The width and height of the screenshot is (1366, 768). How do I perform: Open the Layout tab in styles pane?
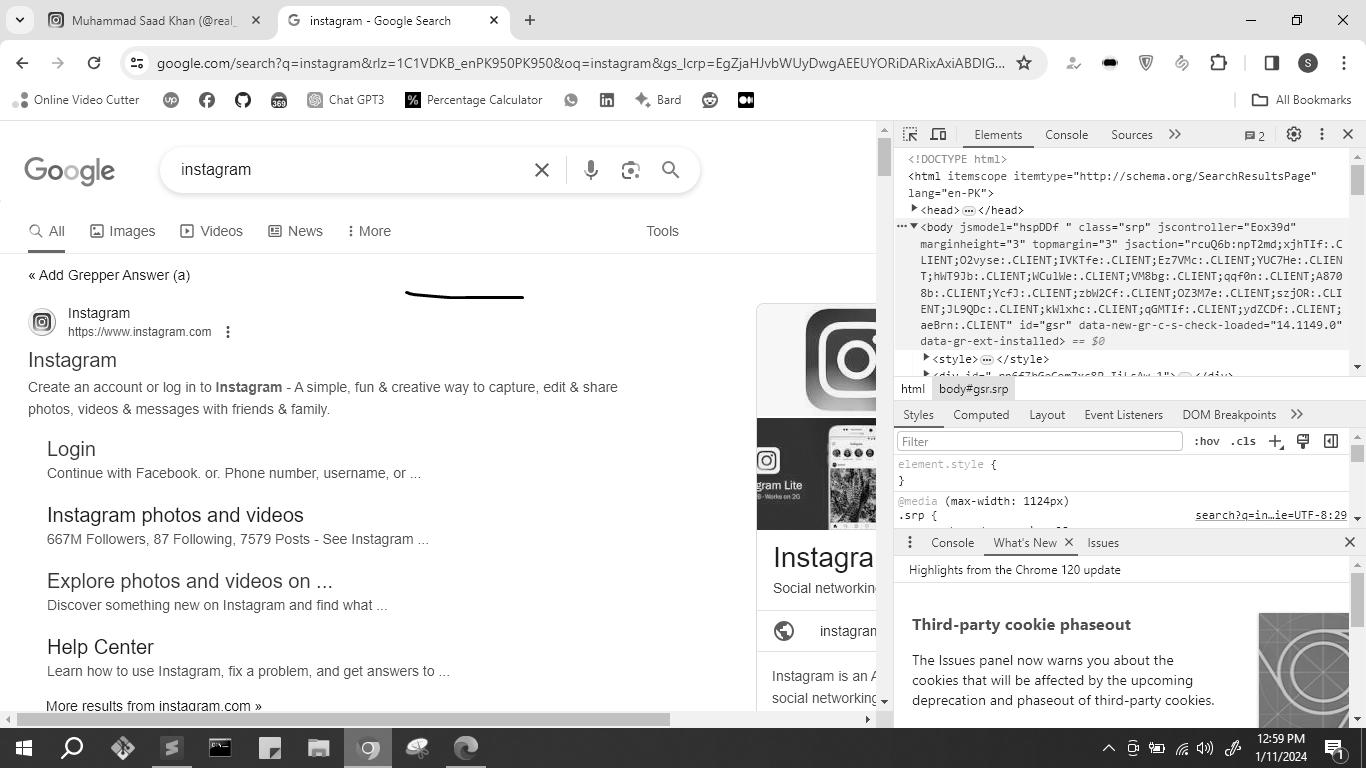1047,415
